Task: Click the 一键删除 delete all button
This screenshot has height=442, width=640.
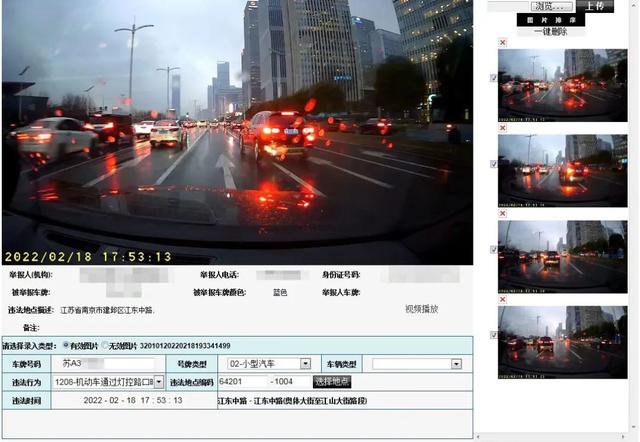Action: tap(551, 31)
